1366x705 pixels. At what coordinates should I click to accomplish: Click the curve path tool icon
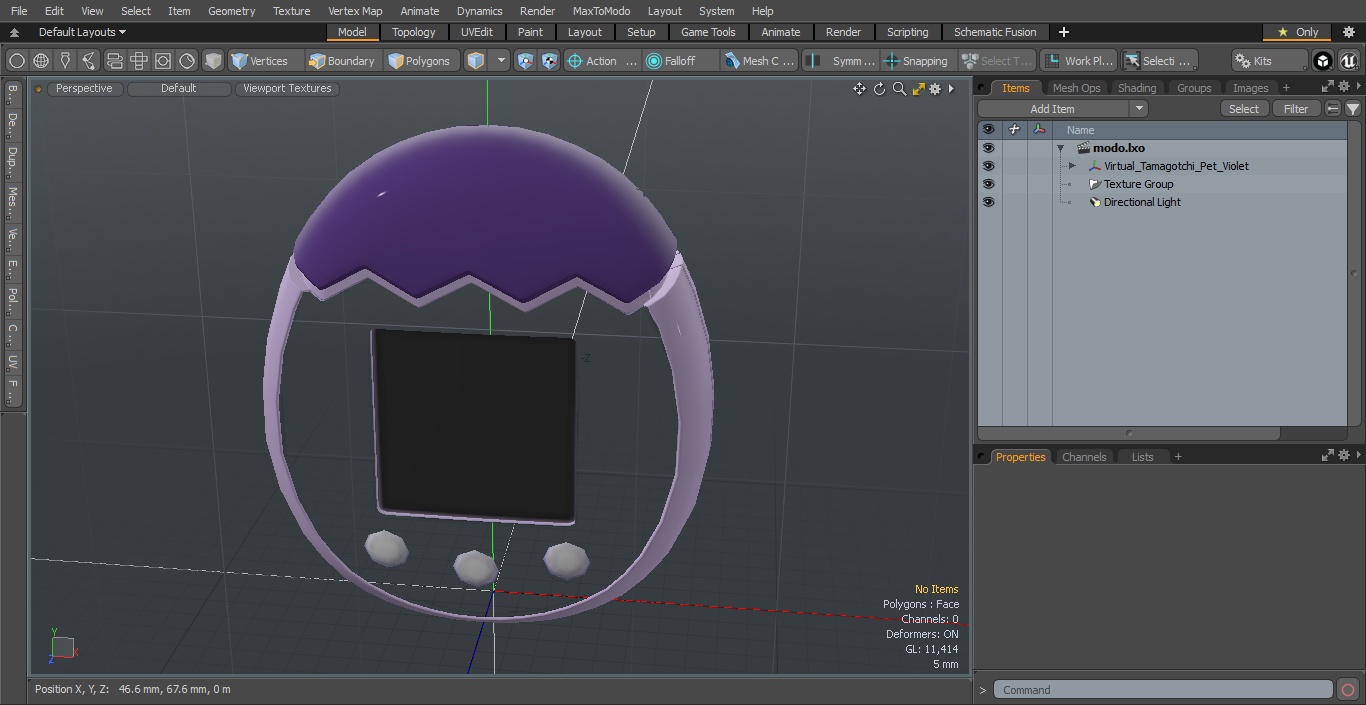point(89,61)
